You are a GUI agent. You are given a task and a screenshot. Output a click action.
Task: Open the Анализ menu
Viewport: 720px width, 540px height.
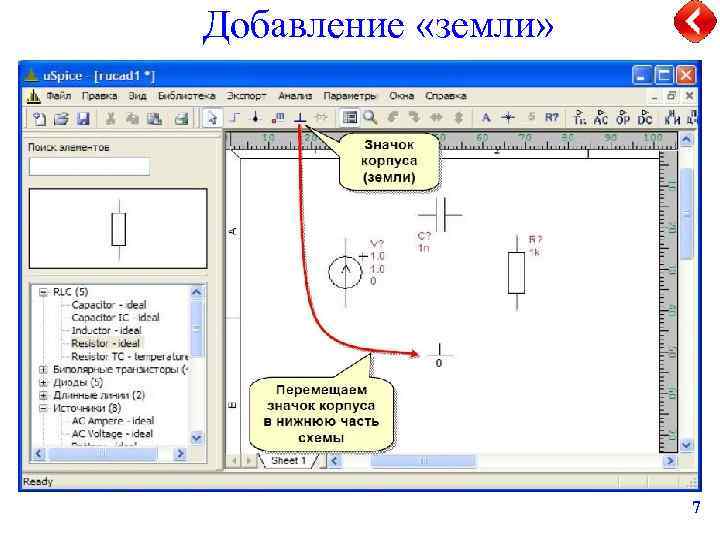click(x=295, y=96)
